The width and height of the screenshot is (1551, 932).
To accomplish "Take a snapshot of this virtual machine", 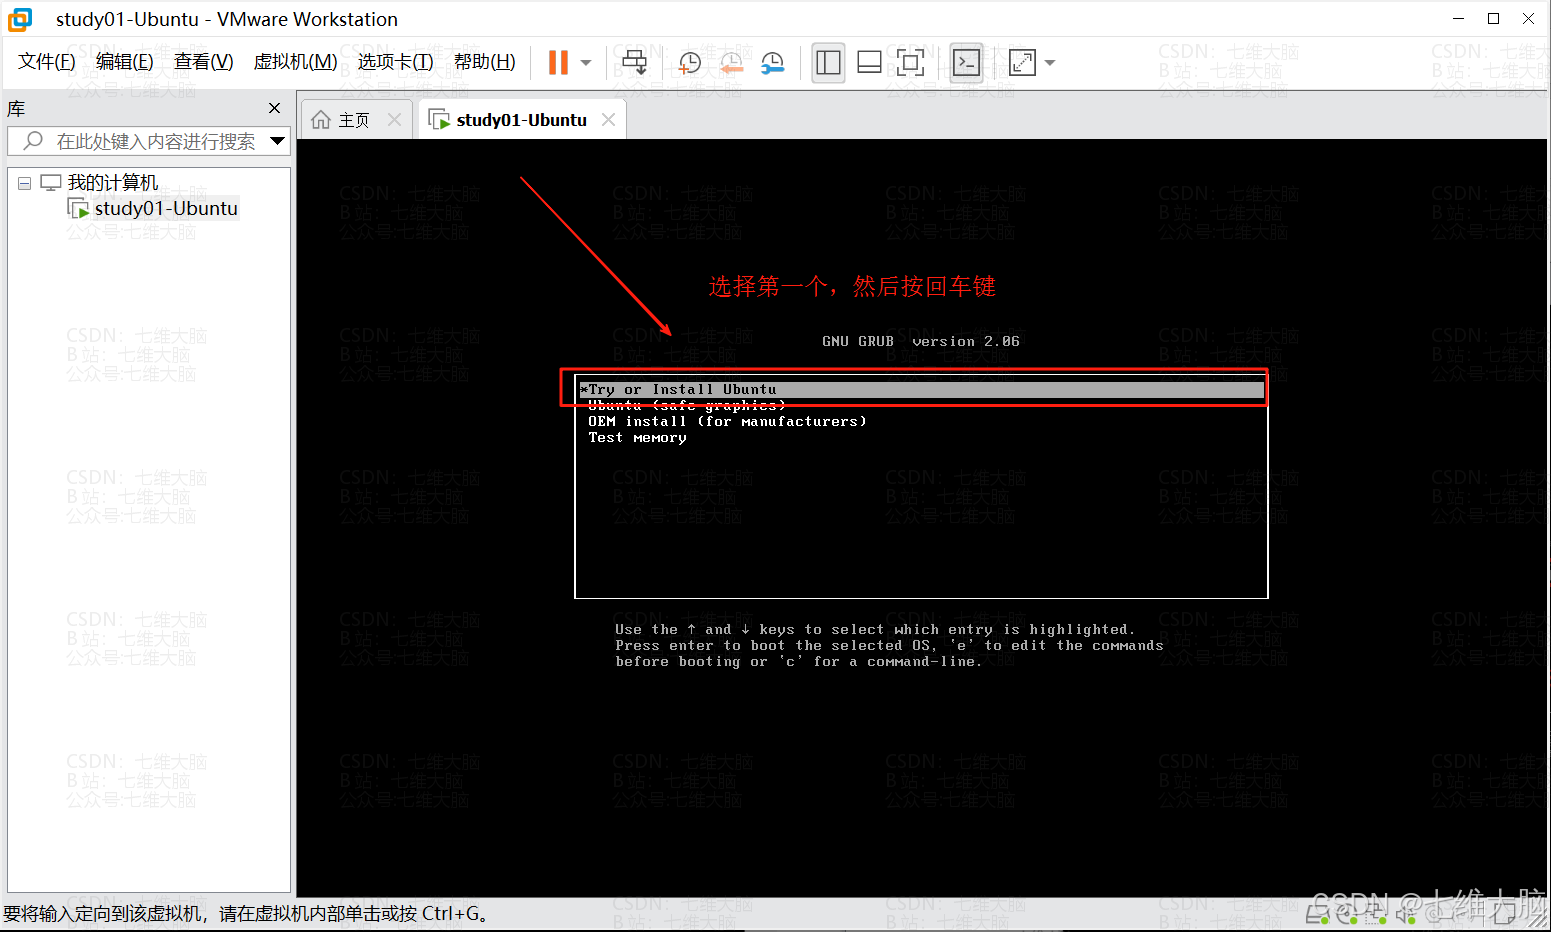I will pos(690,63).
